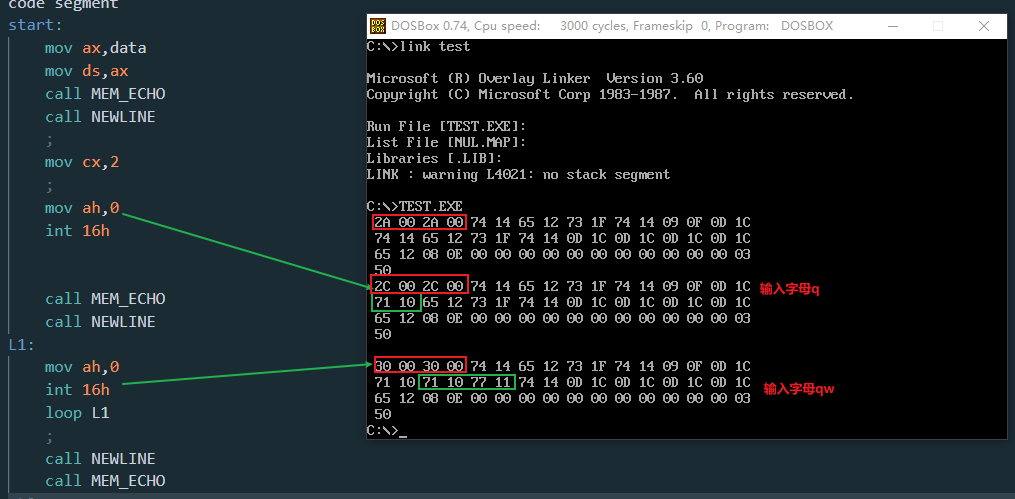Click the first 'call MEM_ECHO' after mov ds,ax
Screen dimensions: 1015x499
point(105,94)
